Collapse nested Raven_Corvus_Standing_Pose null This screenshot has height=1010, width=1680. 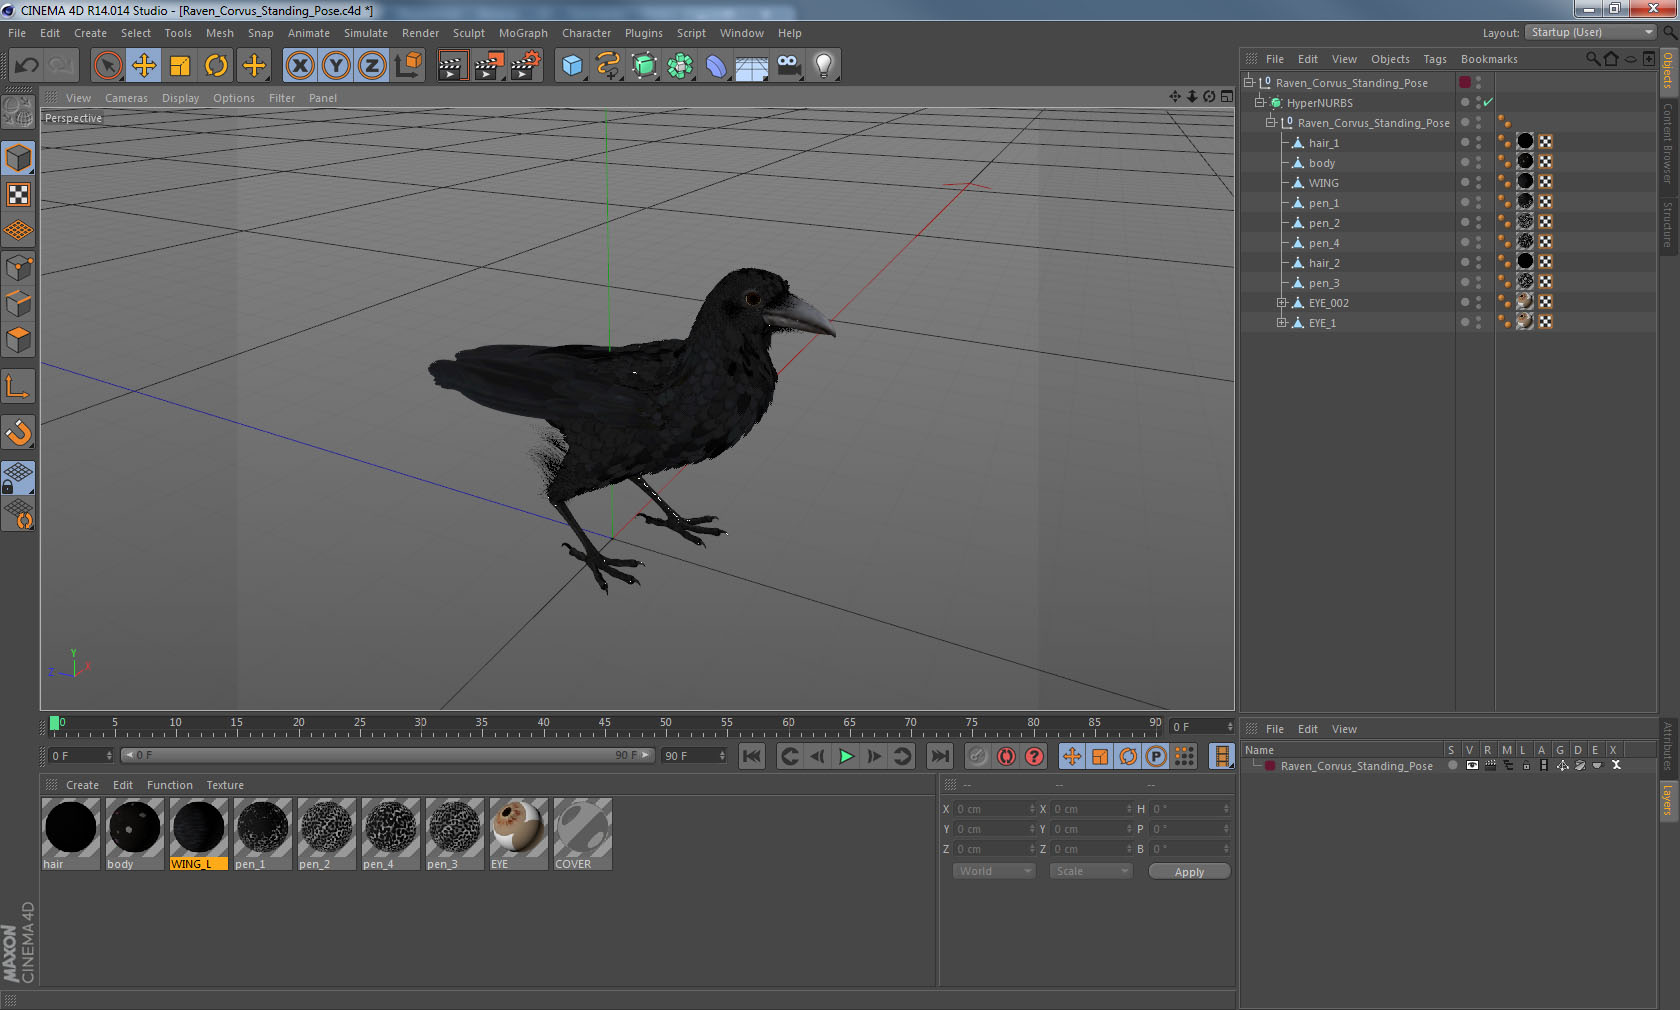pos(1271,122)
